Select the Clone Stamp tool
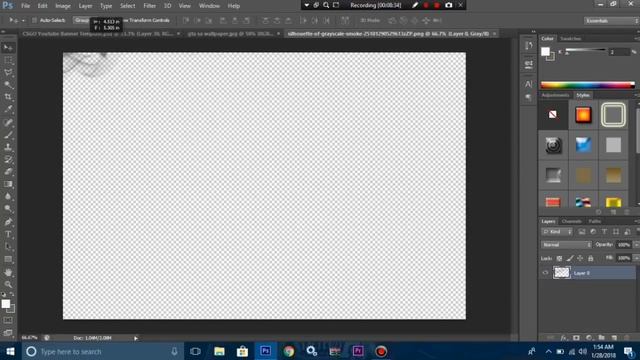This screenshot has height=360, width=640. click(x=8, y=147)
